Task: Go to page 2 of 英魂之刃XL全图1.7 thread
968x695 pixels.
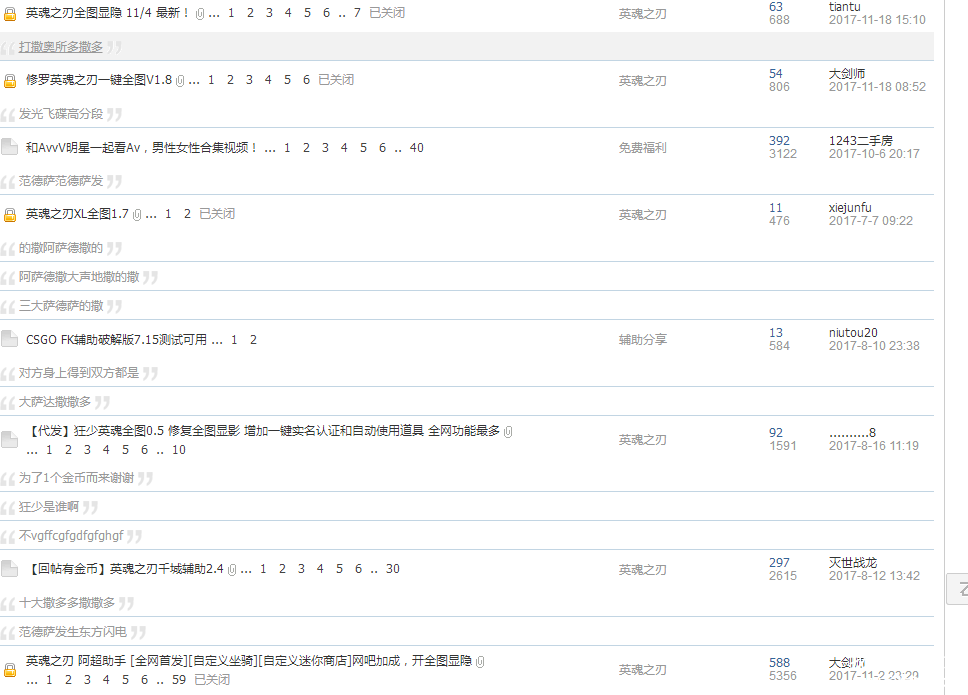Action: [x=187, y=214]
